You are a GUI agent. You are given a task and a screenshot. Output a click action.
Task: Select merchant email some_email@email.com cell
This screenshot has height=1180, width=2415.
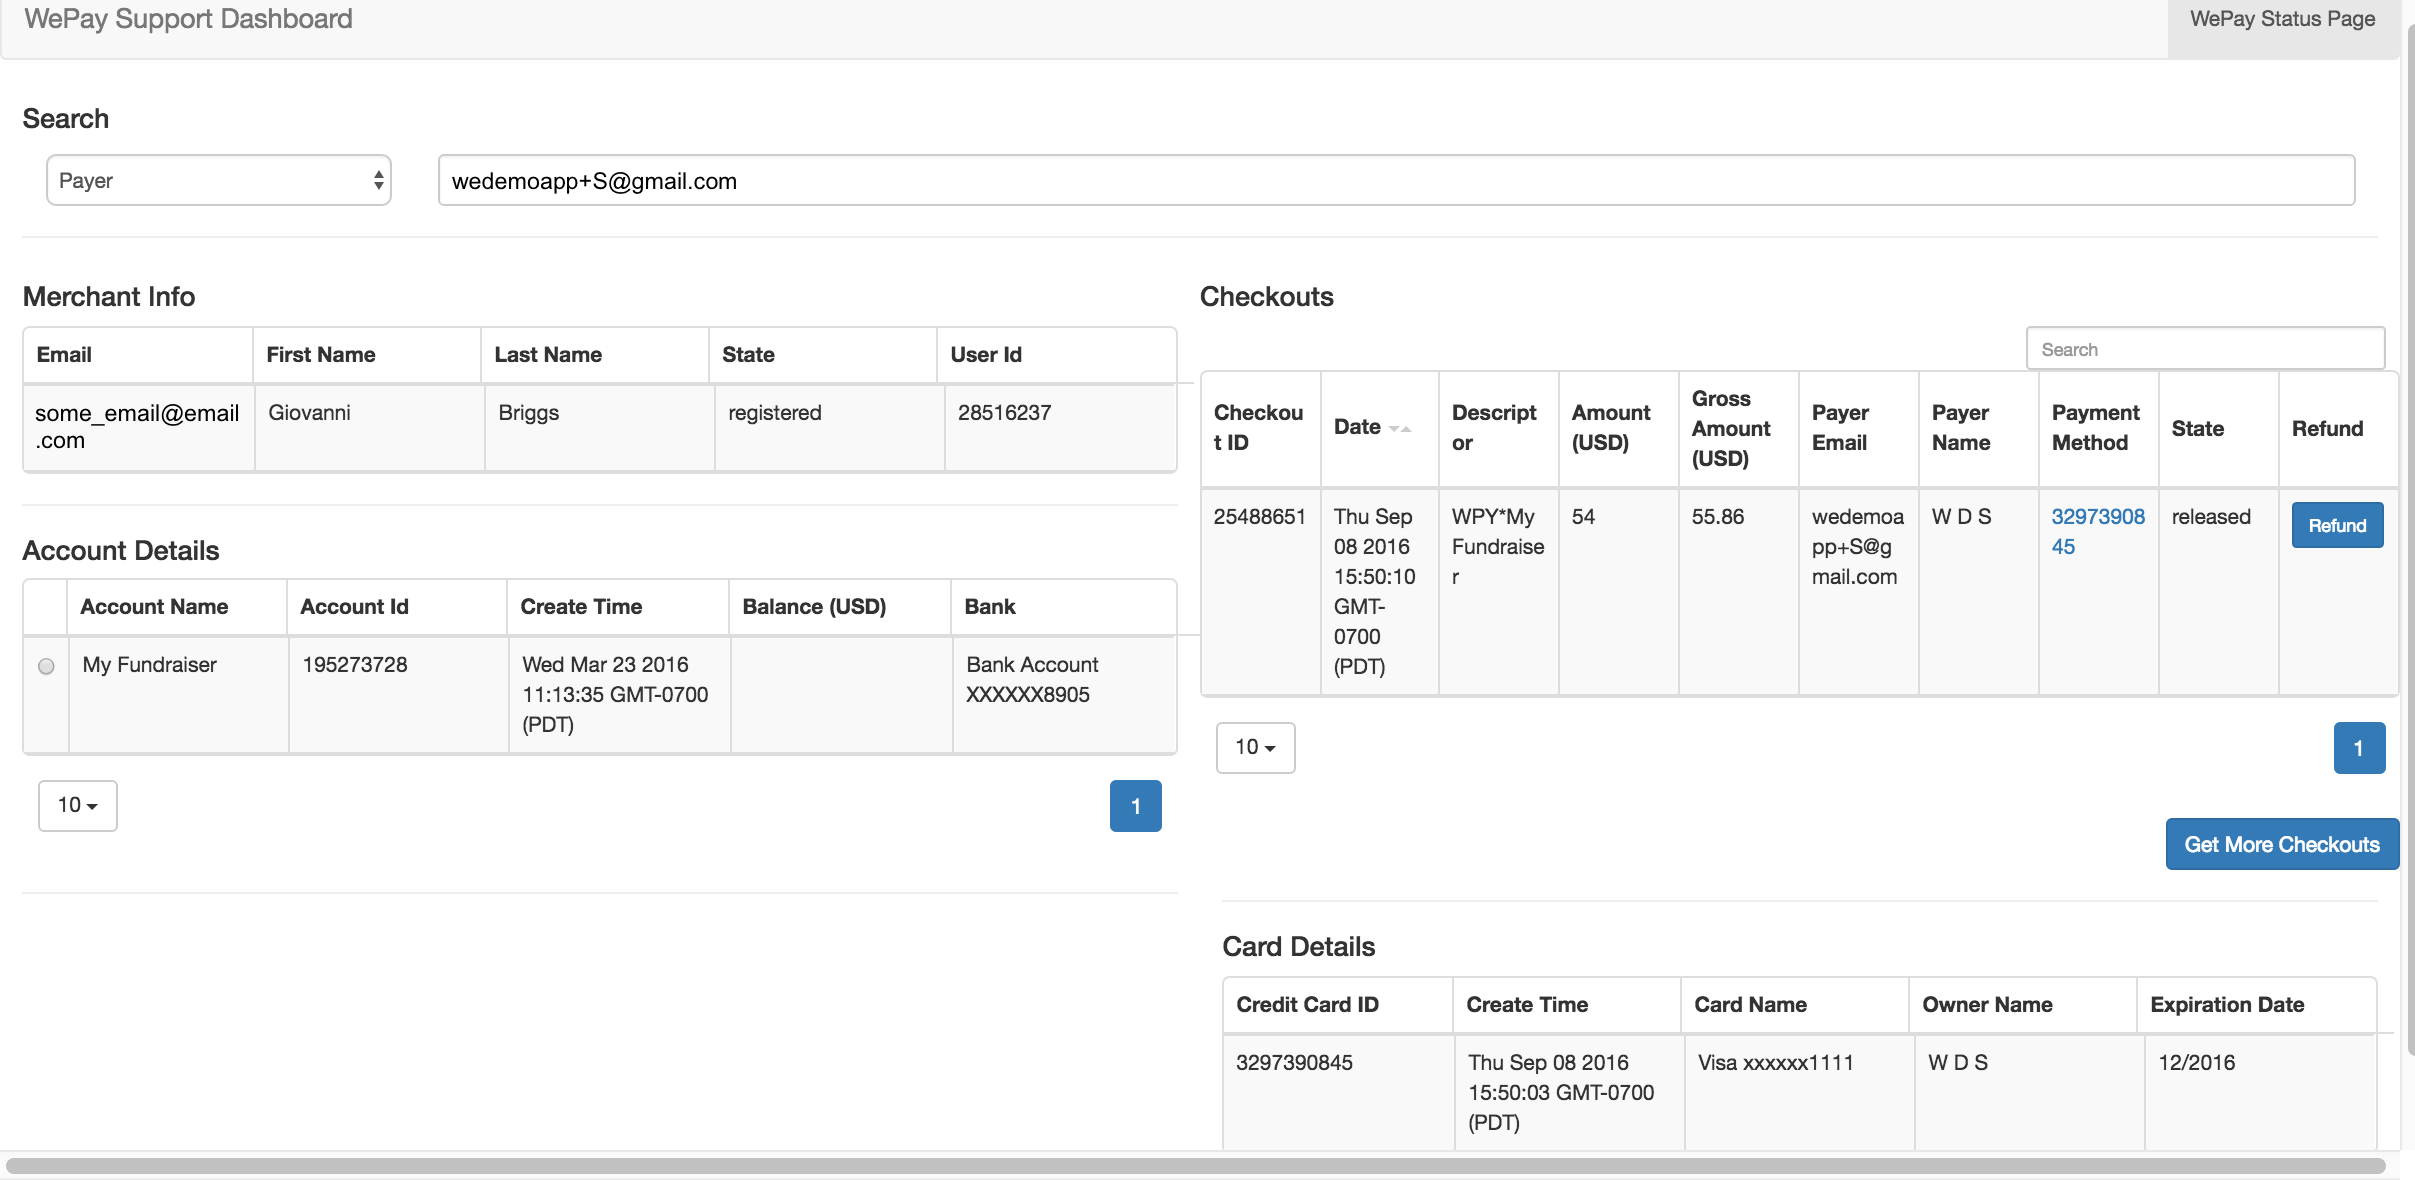coord(138,427)
